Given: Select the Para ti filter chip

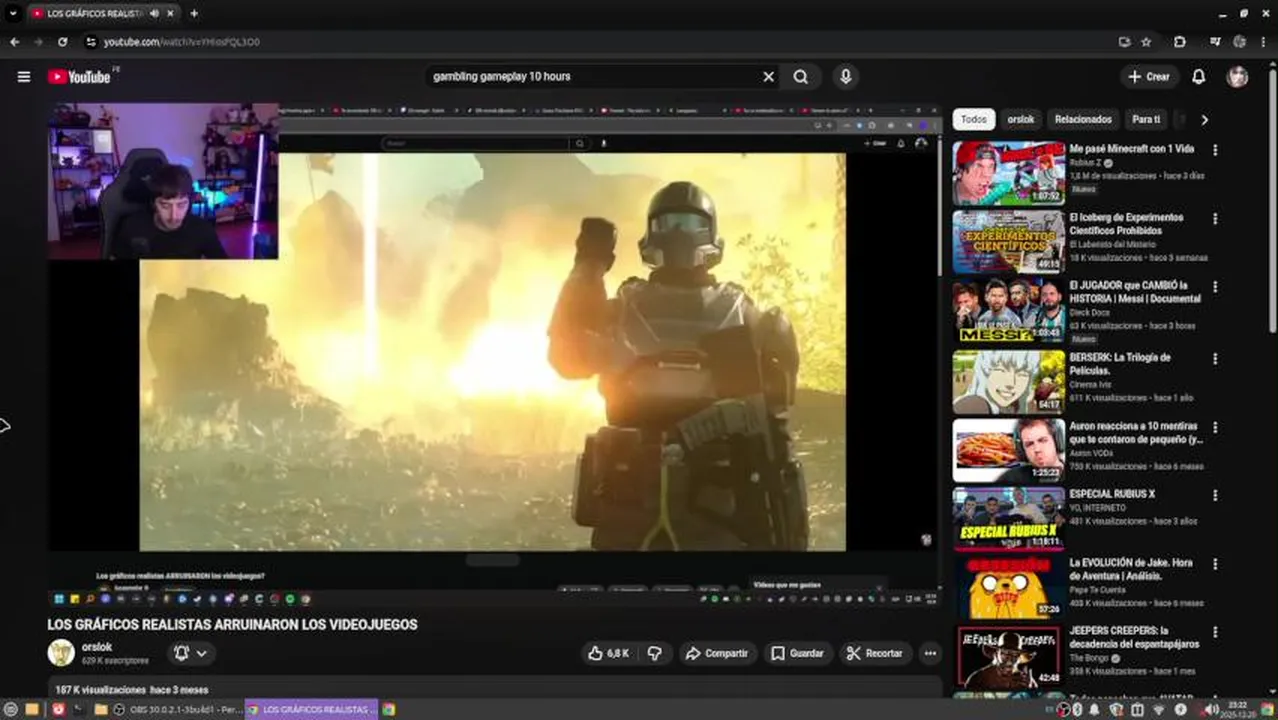Looking at the screenshot, I should [x=1146, y=119].
